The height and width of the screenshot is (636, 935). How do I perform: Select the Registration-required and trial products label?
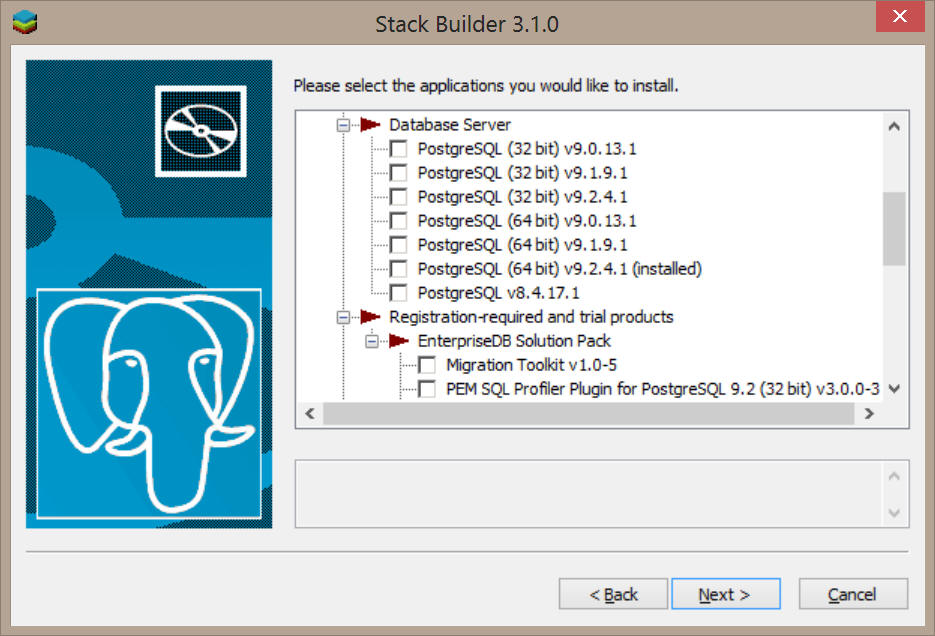(x=531, y=317)
